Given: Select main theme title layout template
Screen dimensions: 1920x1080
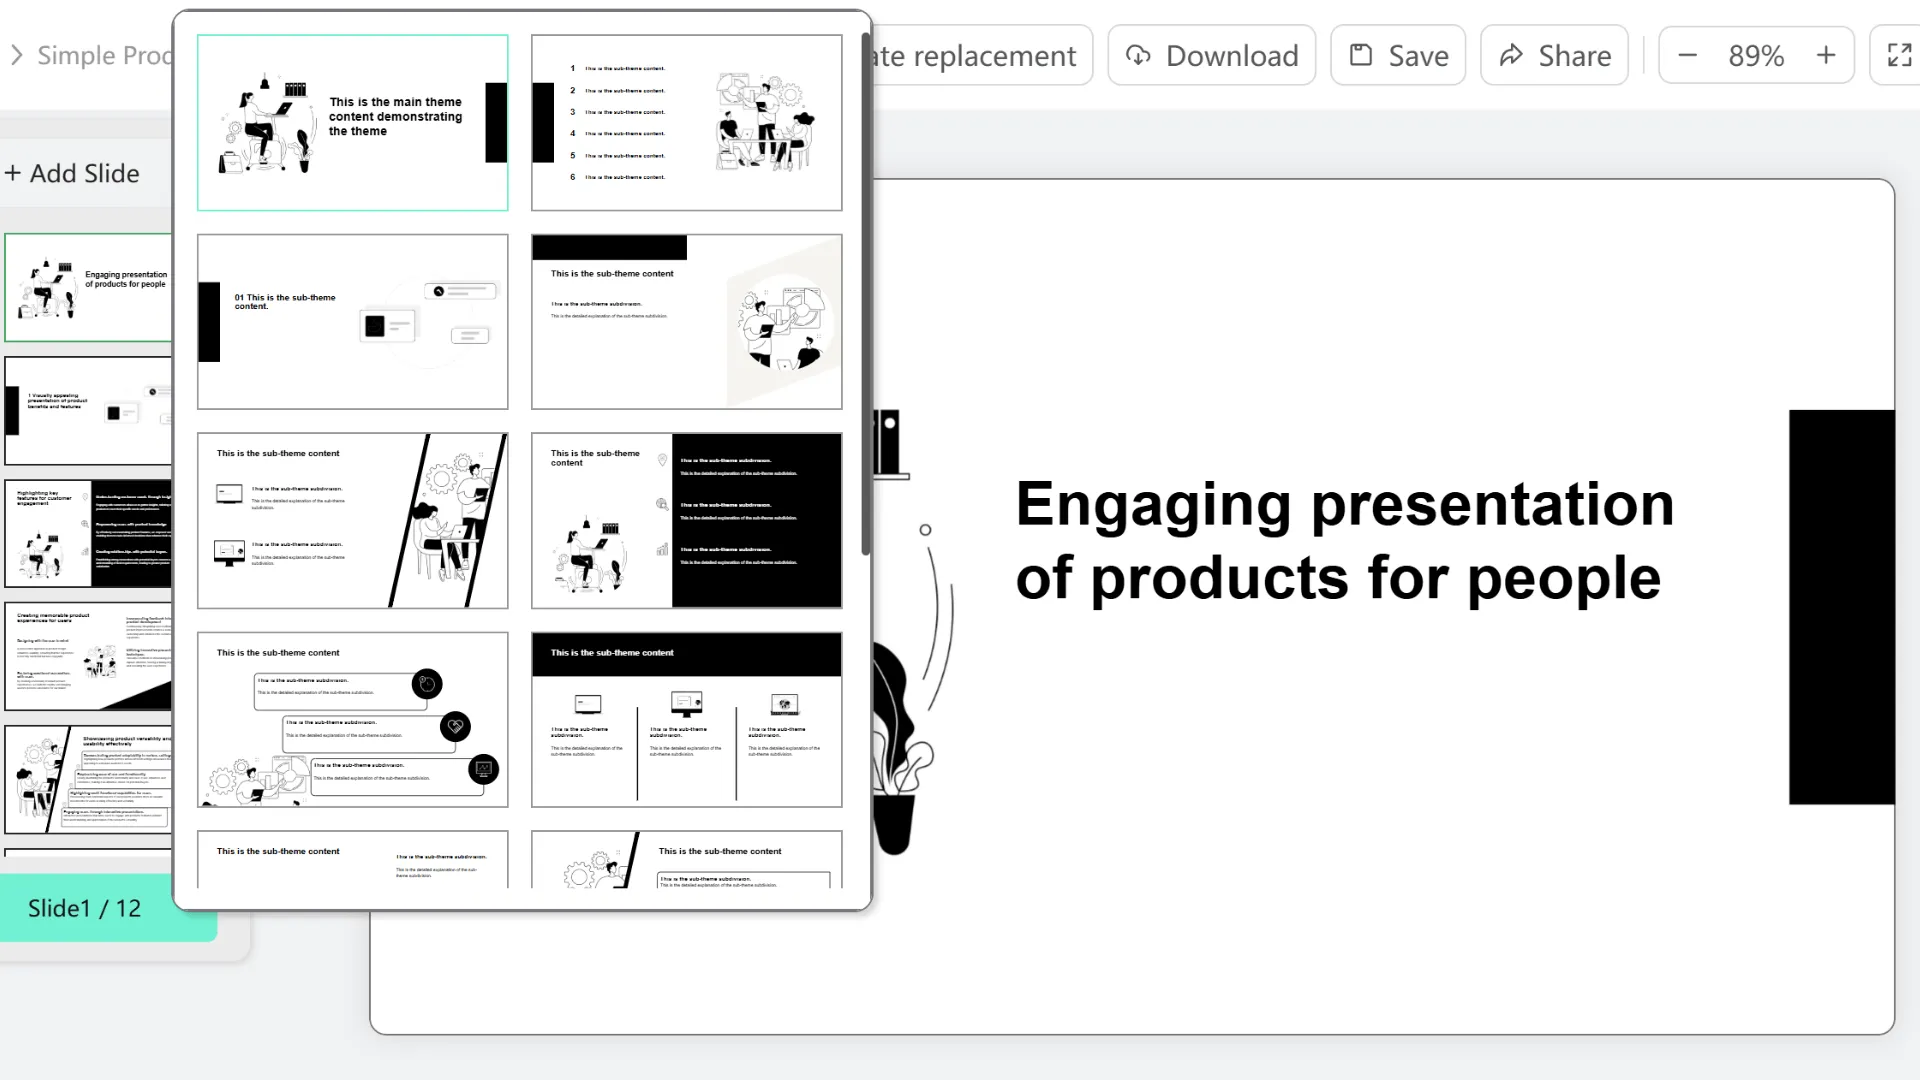Looking at the screenshot, I should (x=352, y=122).
